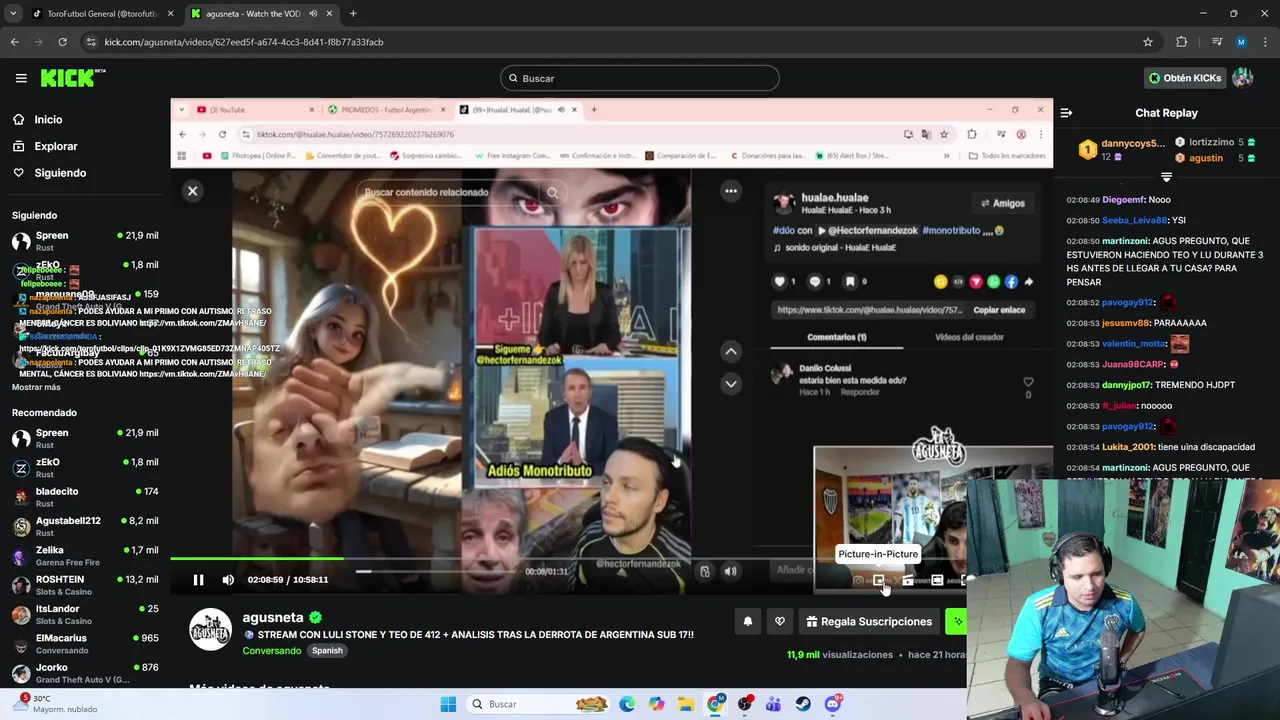Click username Diegoemf in chat
The height and width of the screenshot is (720, 1280).
point(1123,200)
